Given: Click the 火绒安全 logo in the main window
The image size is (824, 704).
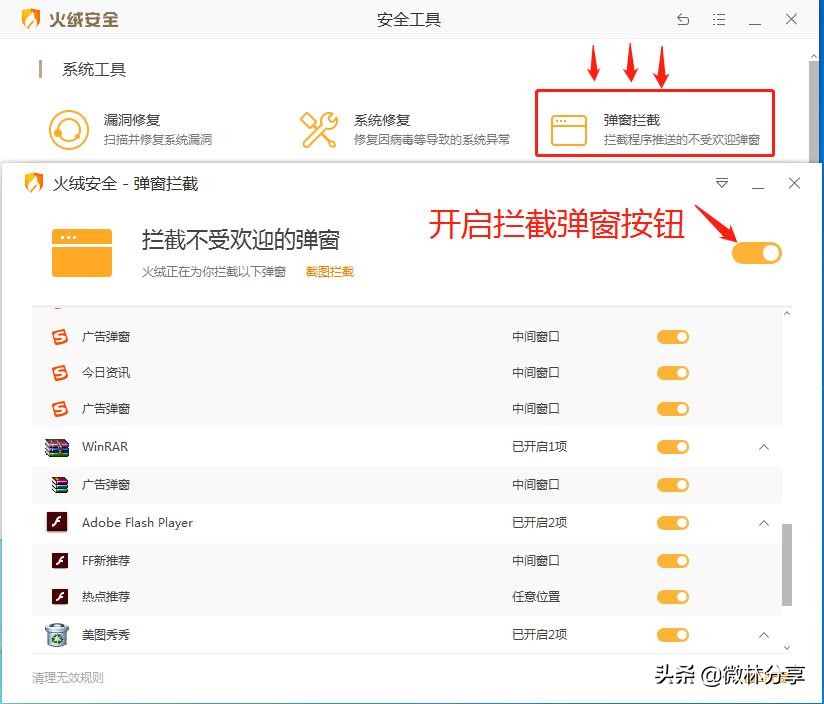Looking at the screenshot, I should click(x=30, y=19).
